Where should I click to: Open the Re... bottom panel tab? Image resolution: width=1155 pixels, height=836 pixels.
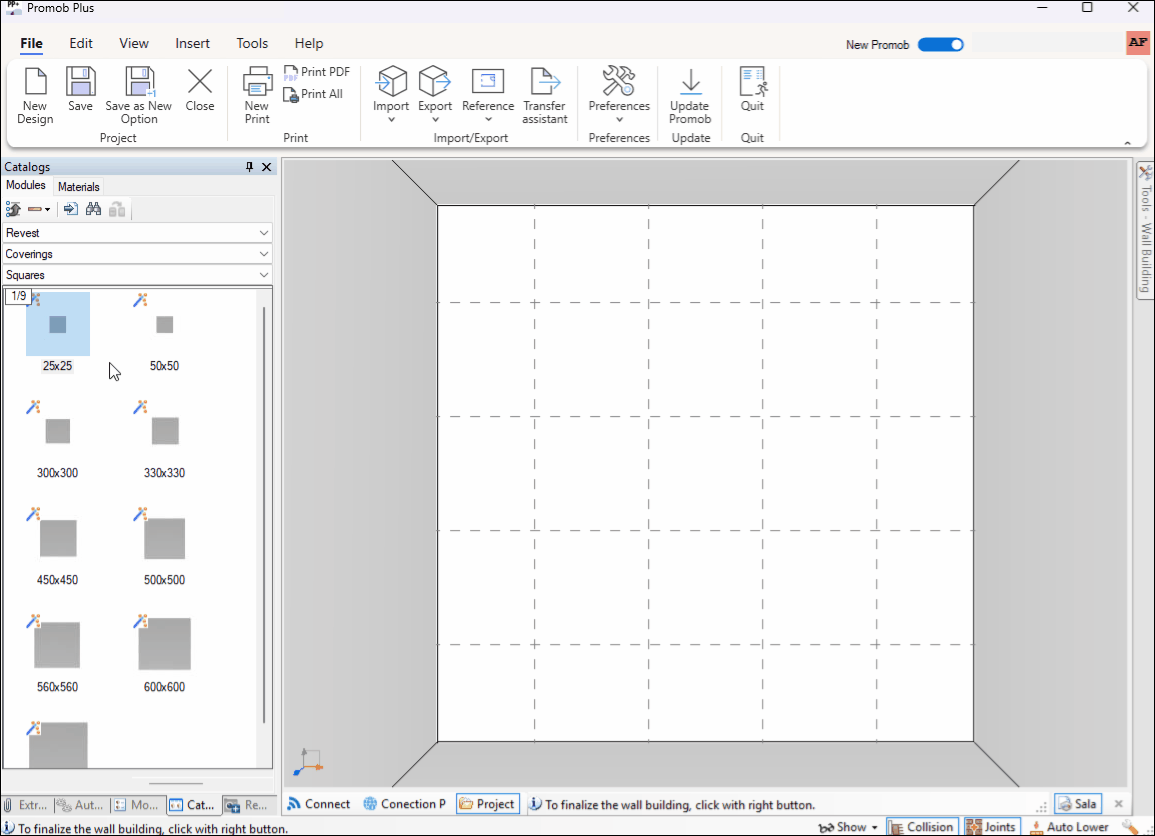point(248,805)
